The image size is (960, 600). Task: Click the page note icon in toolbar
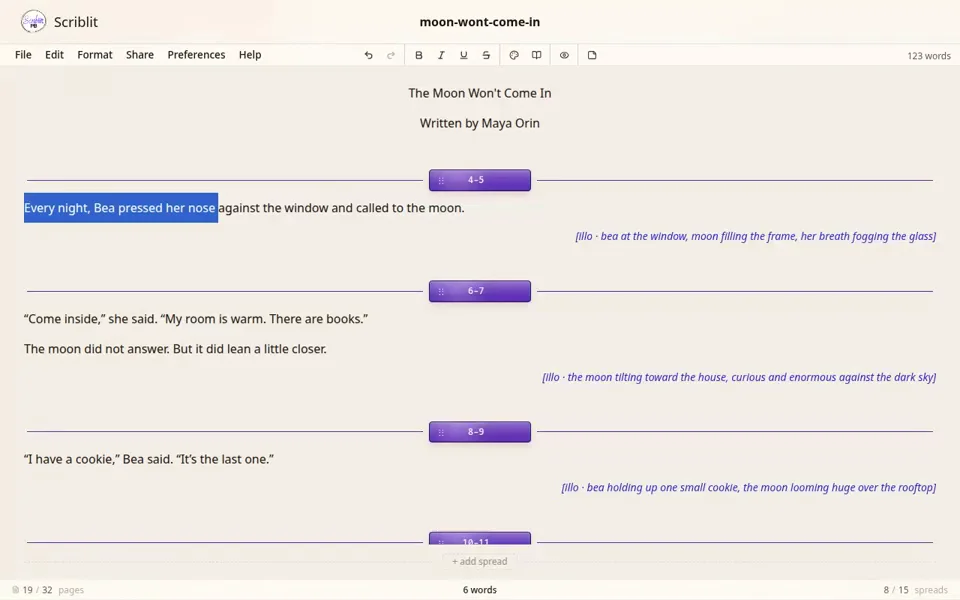click(592, 55)
